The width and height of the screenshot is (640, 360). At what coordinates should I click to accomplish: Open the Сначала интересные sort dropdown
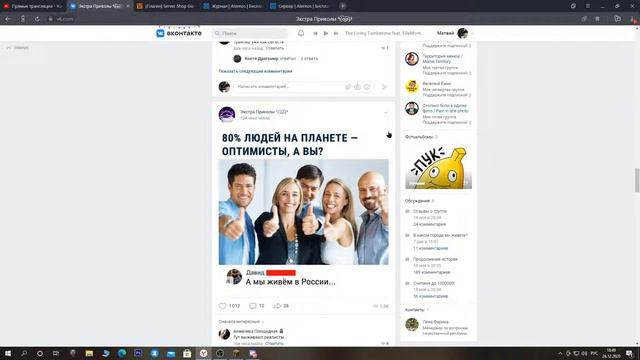[241, 322]
